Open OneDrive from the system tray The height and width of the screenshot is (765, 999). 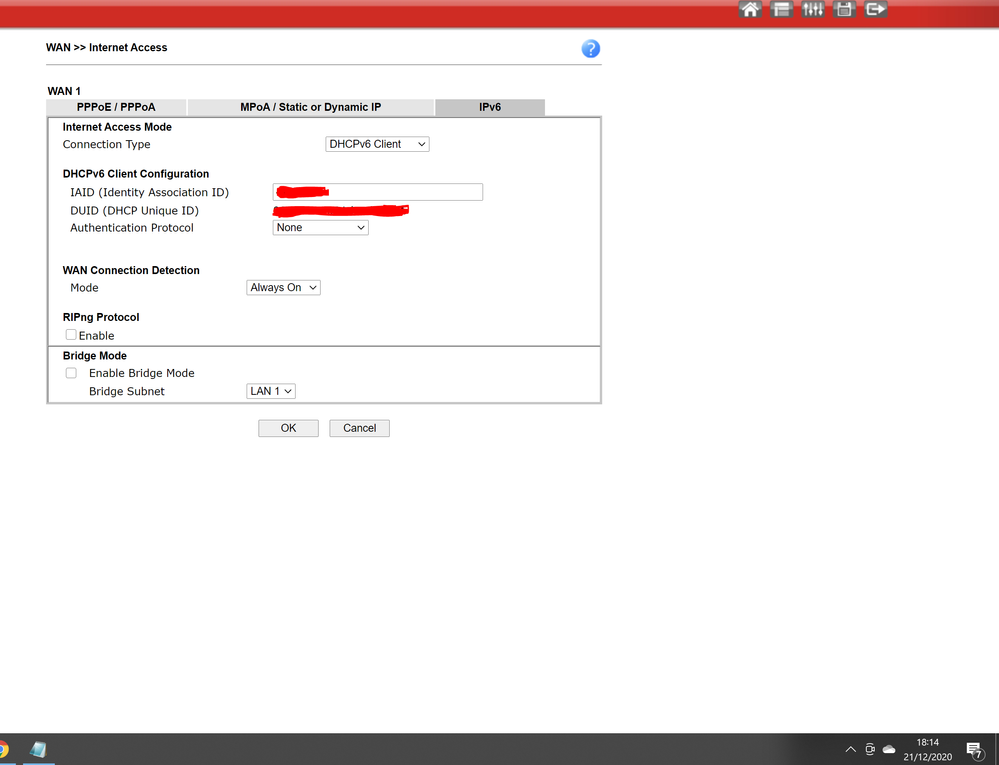888,749
